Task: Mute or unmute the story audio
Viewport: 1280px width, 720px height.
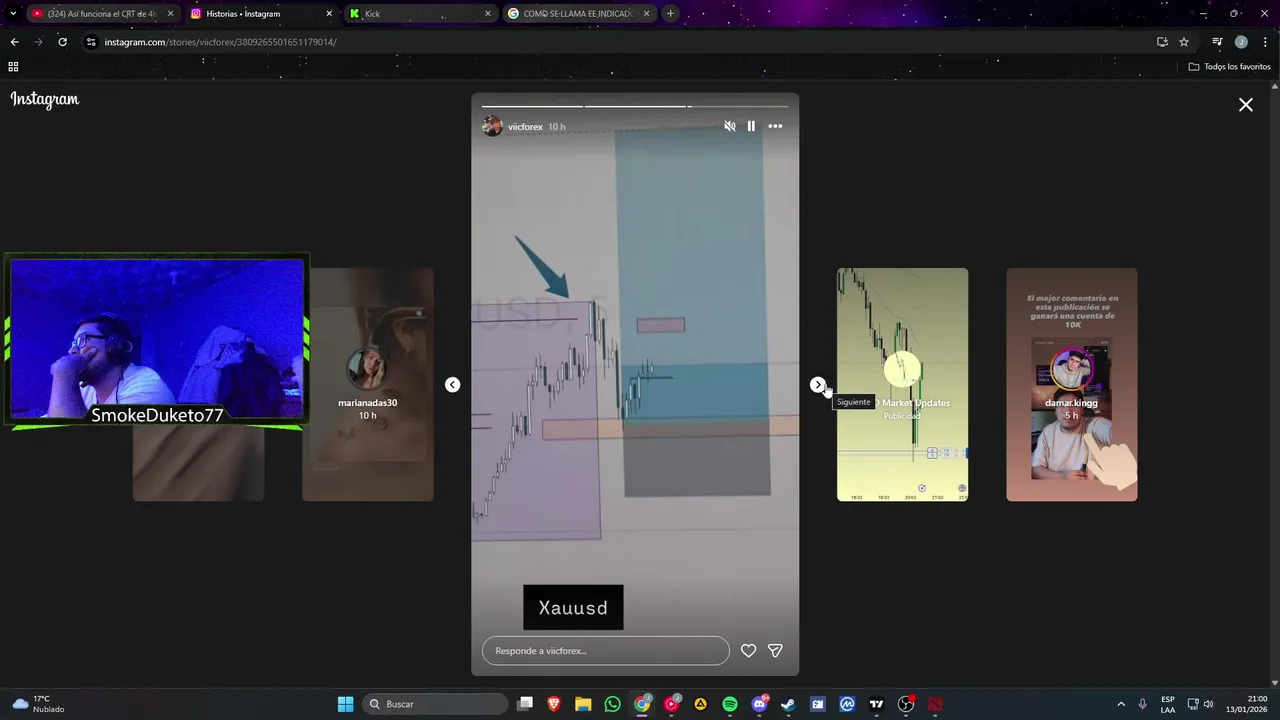Action: point(730,126)
